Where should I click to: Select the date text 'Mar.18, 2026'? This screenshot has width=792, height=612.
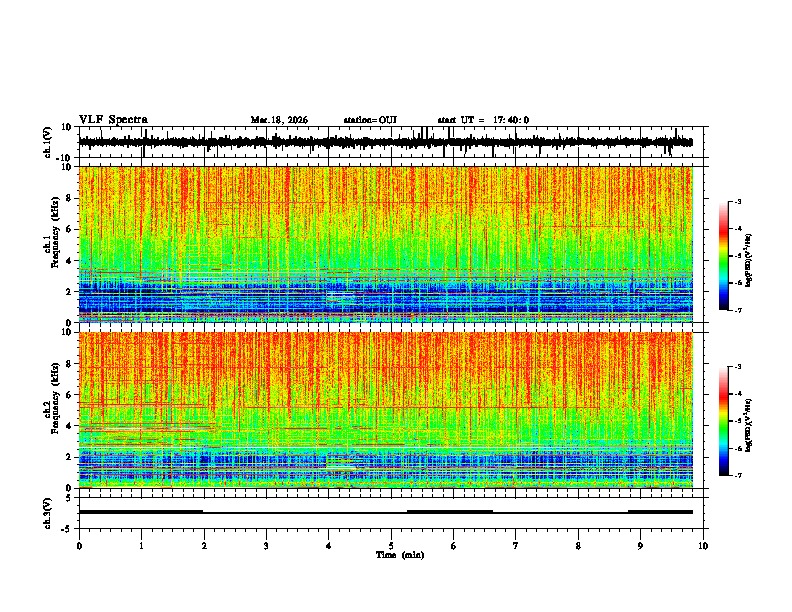pos(279,120)
